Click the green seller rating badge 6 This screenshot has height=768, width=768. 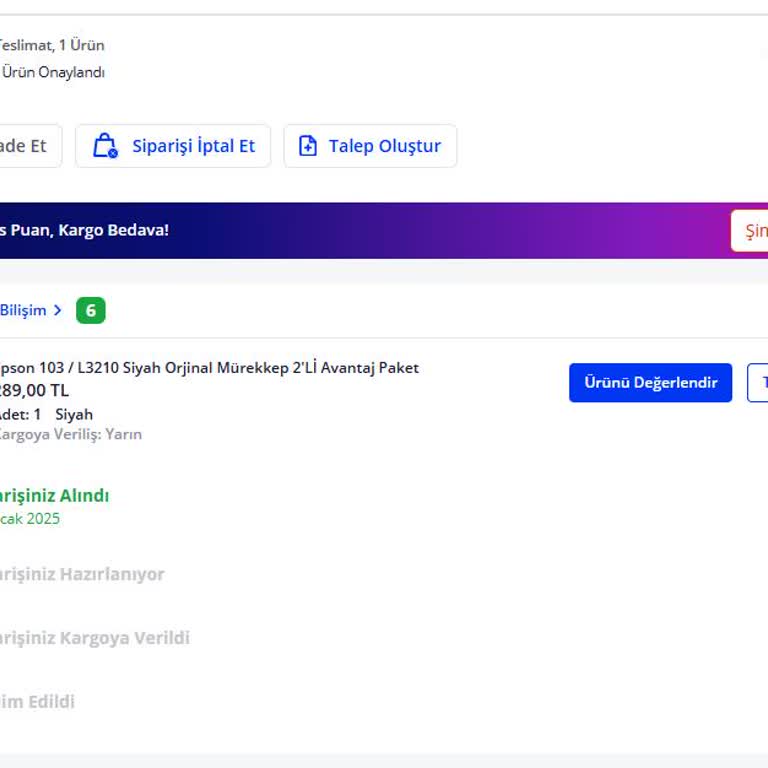coord(91,311)
